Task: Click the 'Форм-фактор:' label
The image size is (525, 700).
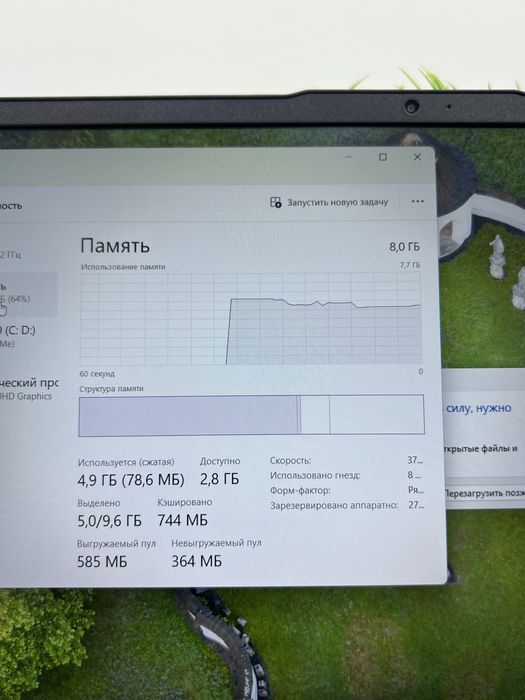Action: [x=300, y=491]
